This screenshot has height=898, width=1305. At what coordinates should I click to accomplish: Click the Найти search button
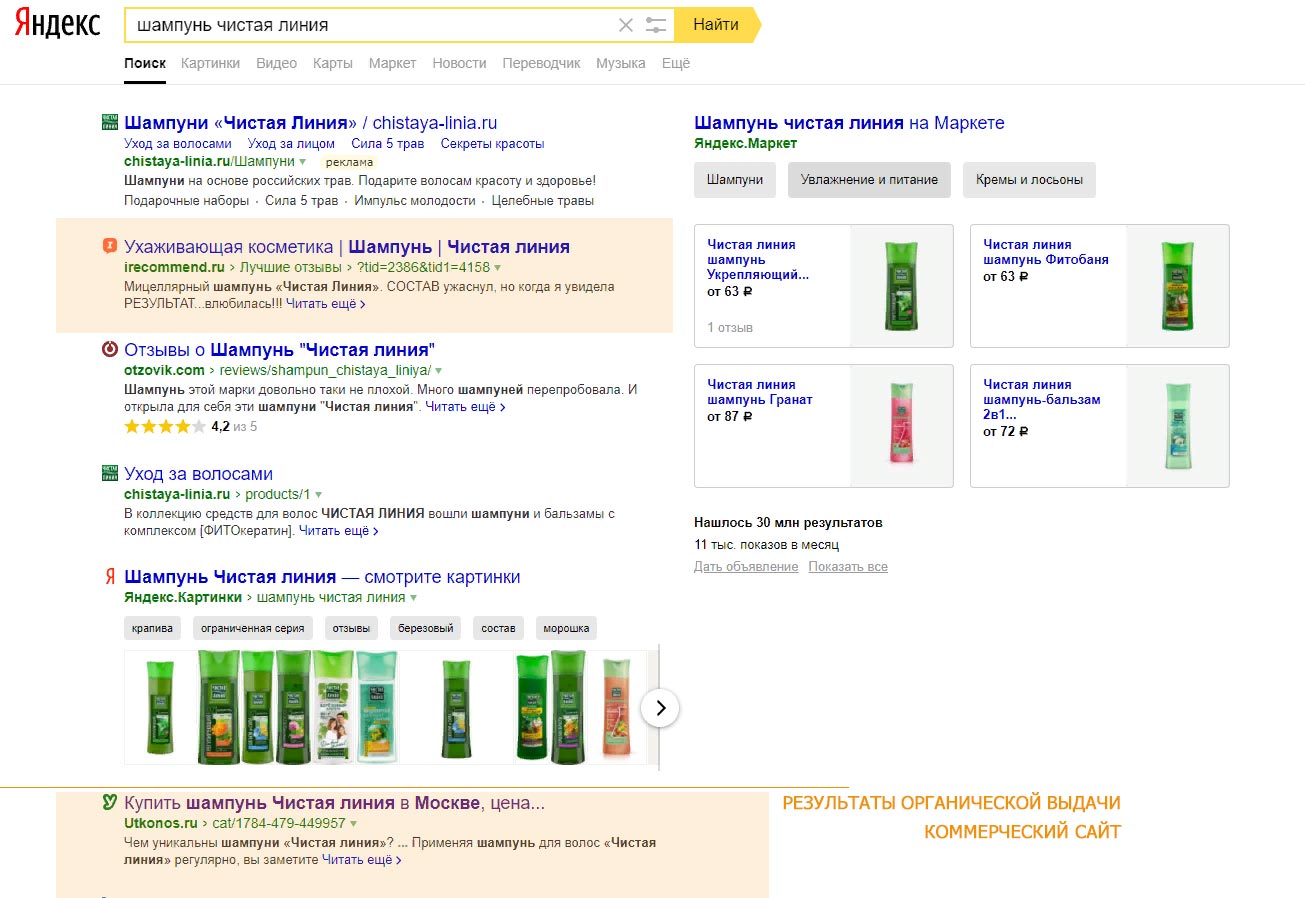[716, 25]
